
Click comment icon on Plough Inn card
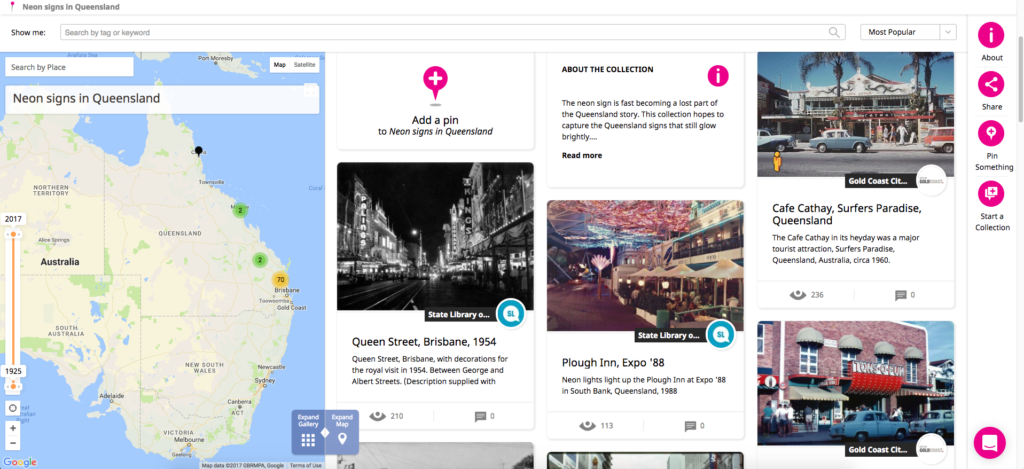click(690, 426)
